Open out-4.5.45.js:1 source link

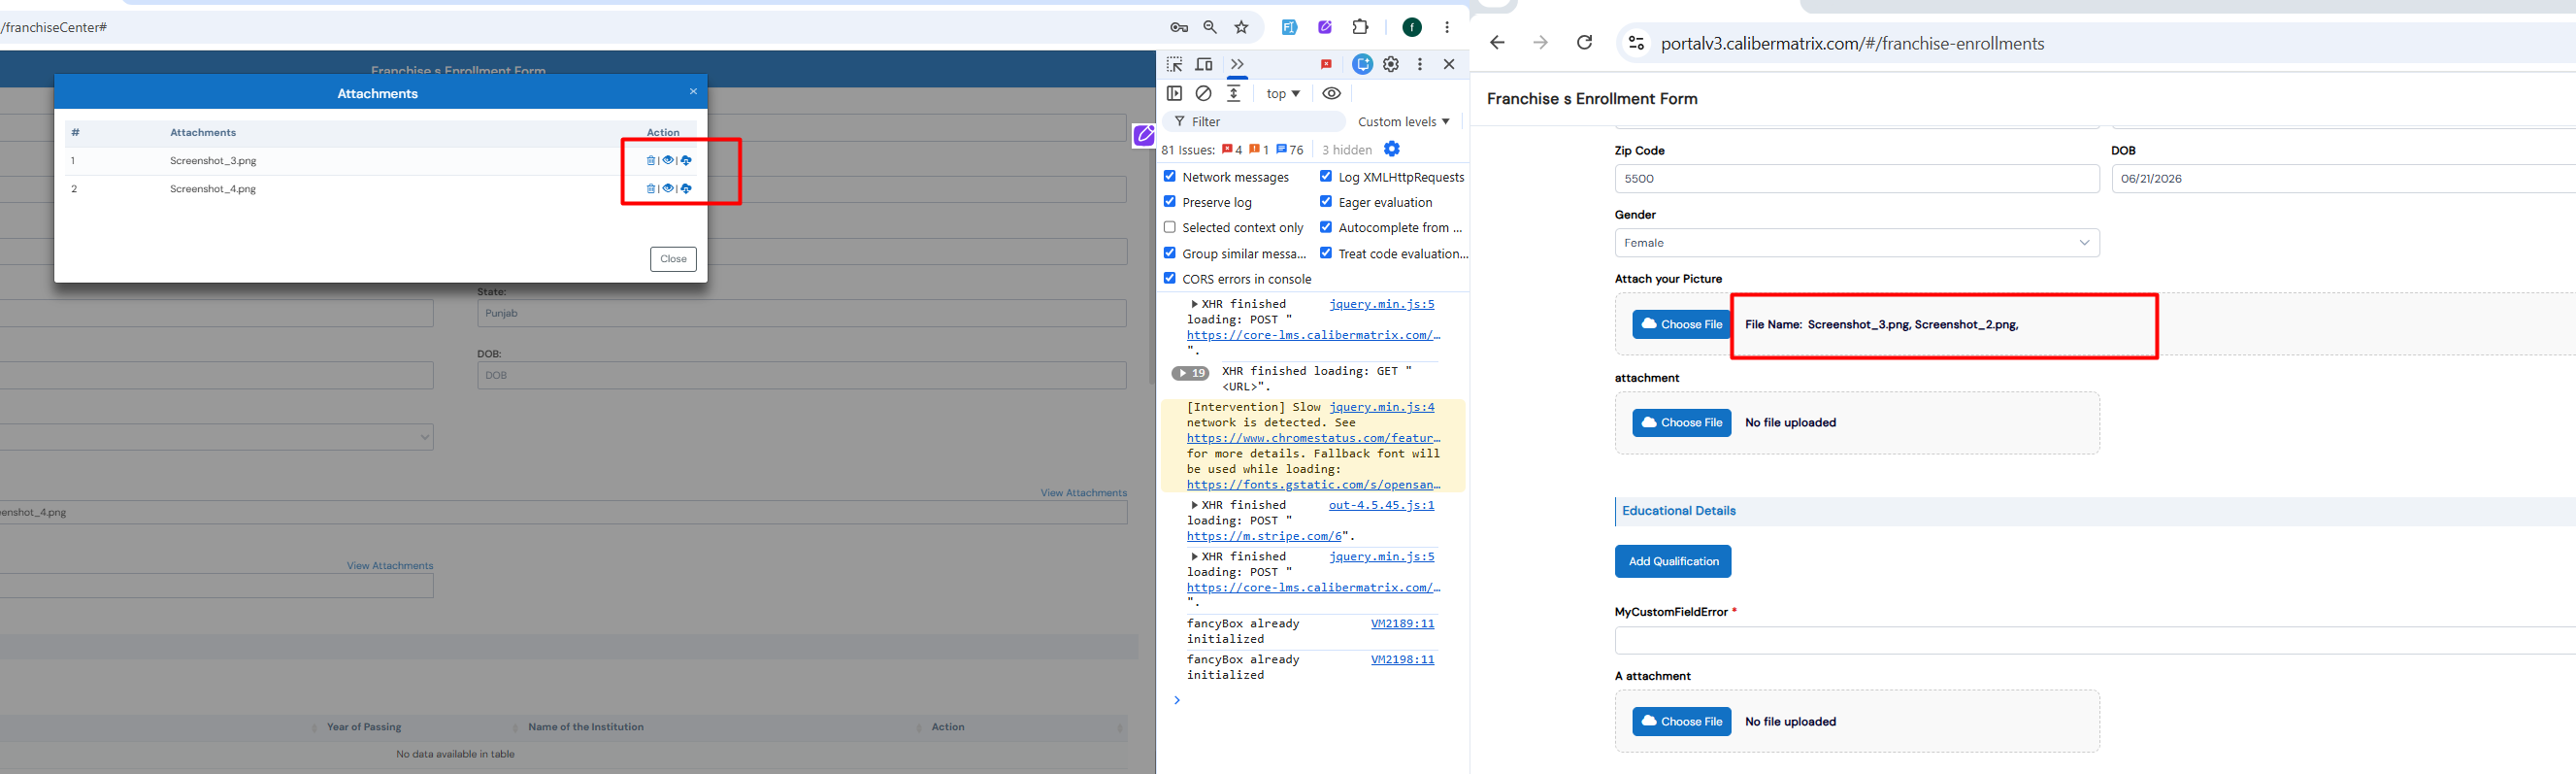(x=1381, y=505)
